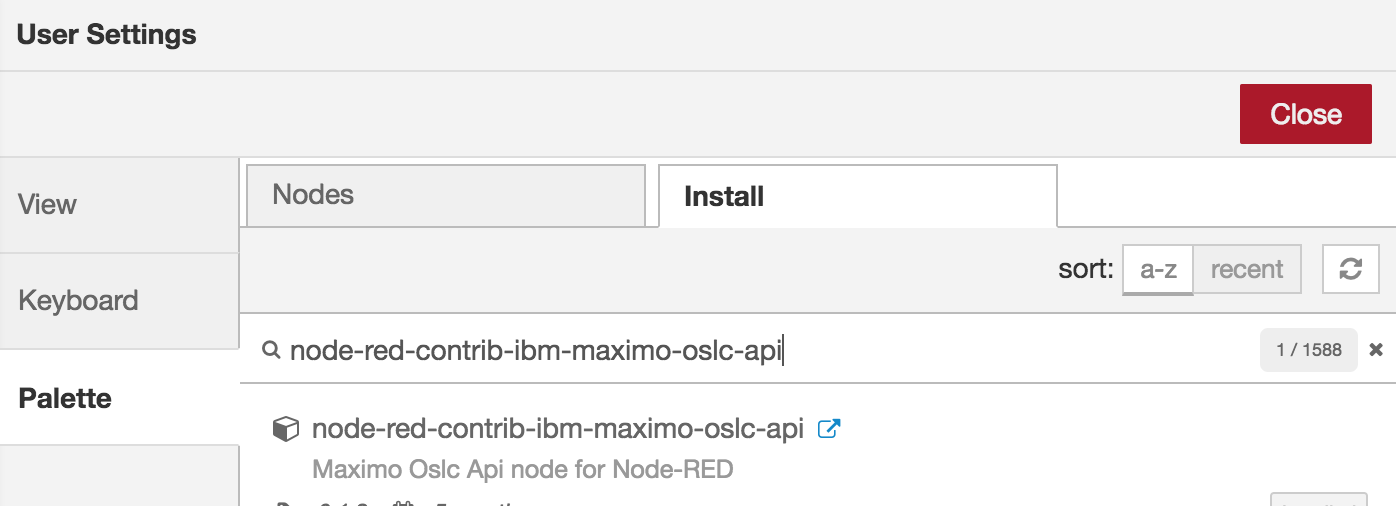Click the refresh module list icon
This screenshot has width=1396, height=506.
(x=1351, y=269)
